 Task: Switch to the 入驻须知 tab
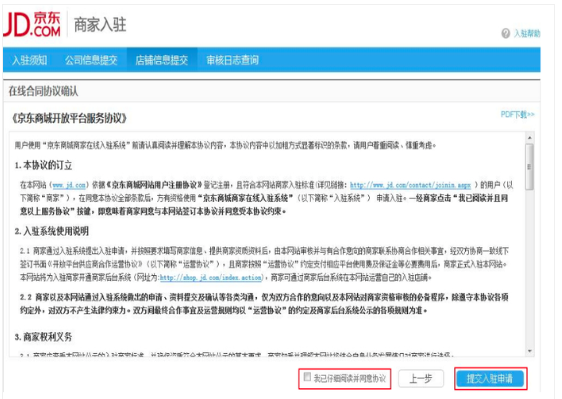point(29,60)
